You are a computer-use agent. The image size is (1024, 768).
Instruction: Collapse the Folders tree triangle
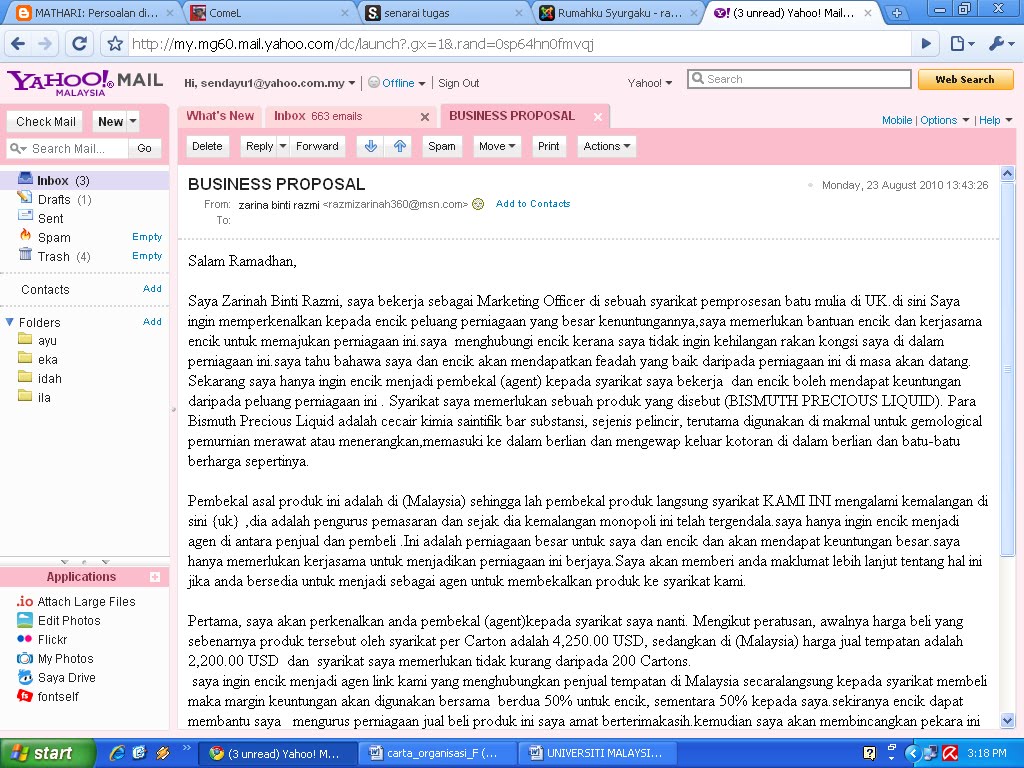[9, 322]
